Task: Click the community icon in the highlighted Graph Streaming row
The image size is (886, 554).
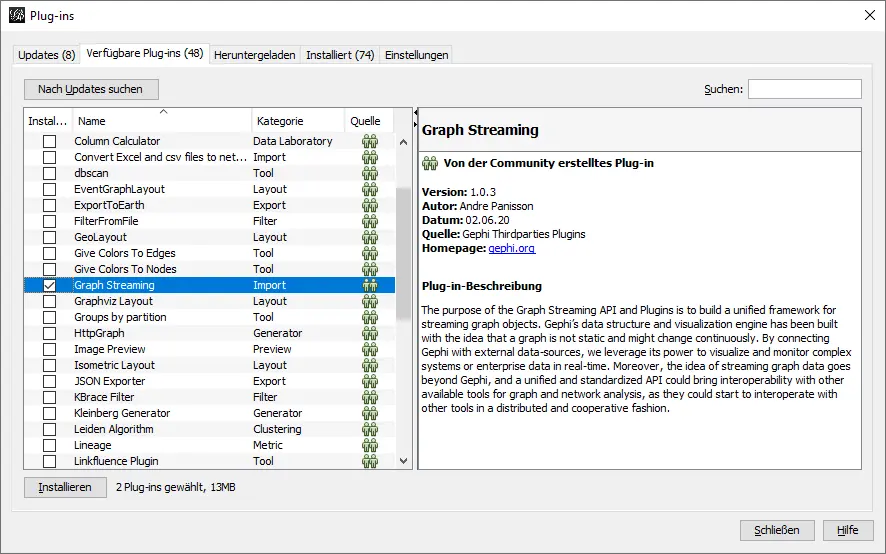Action: click(x=370, y=285)
